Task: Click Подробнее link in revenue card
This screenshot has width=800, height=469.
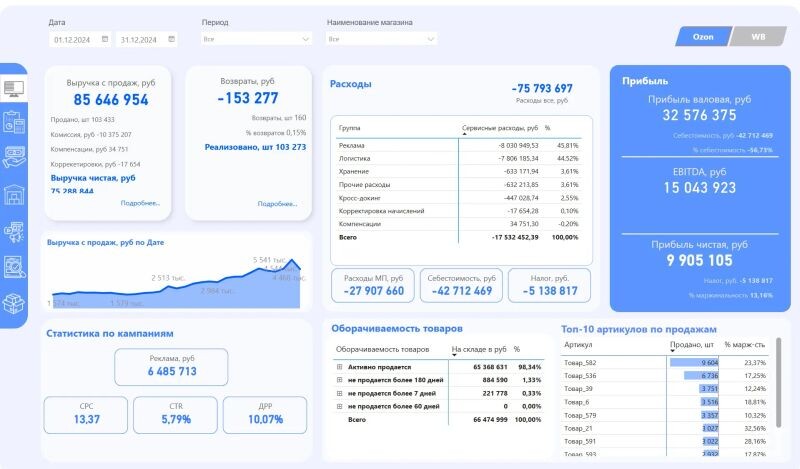Action: (140, 203)
